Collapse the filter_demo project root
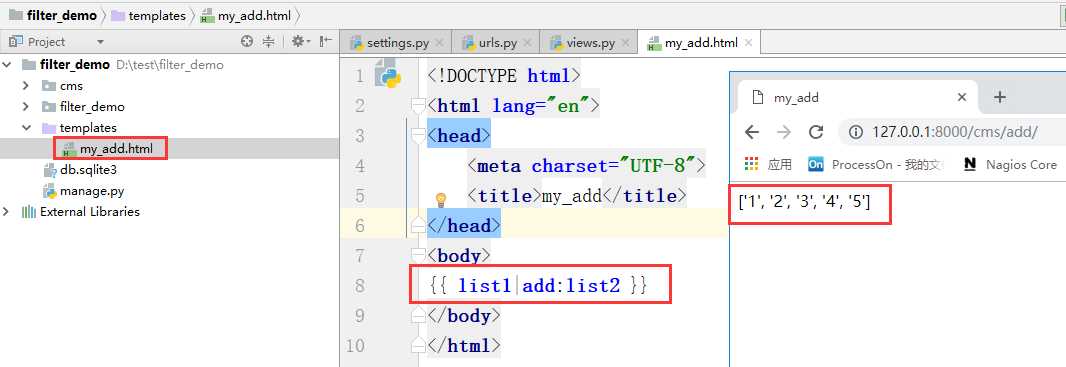The width and height of the screenshot is (1066, 367). coord(7,65)
